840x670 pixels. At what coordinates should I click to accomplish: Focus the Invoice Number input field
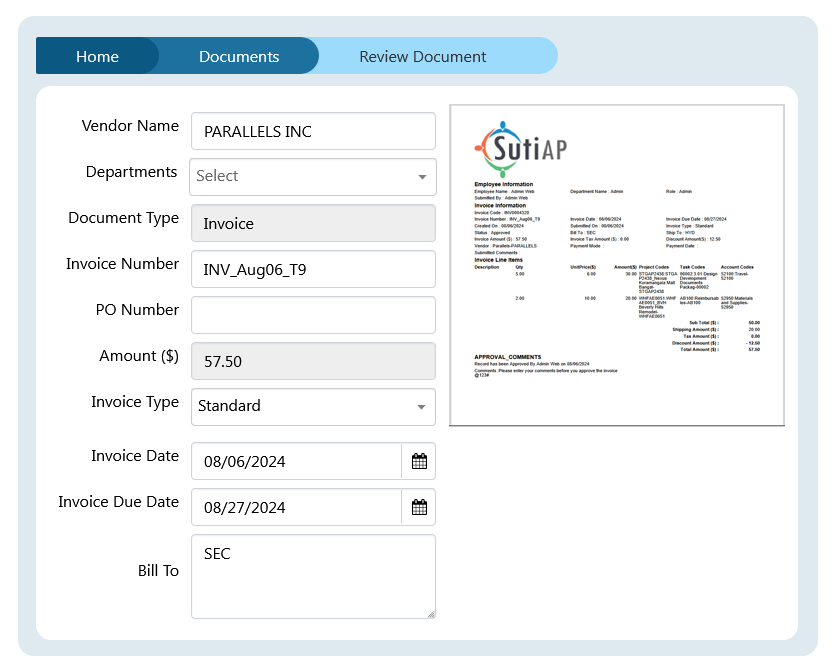tap(312, 269)
